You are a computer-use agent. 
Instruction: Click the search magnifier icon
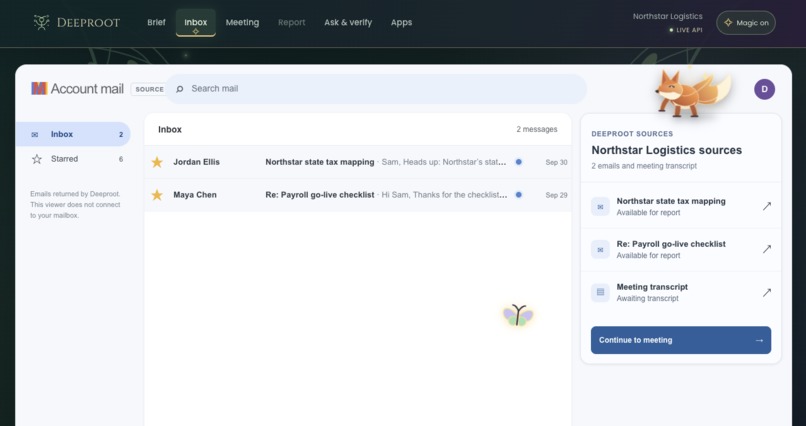(179, 89)
